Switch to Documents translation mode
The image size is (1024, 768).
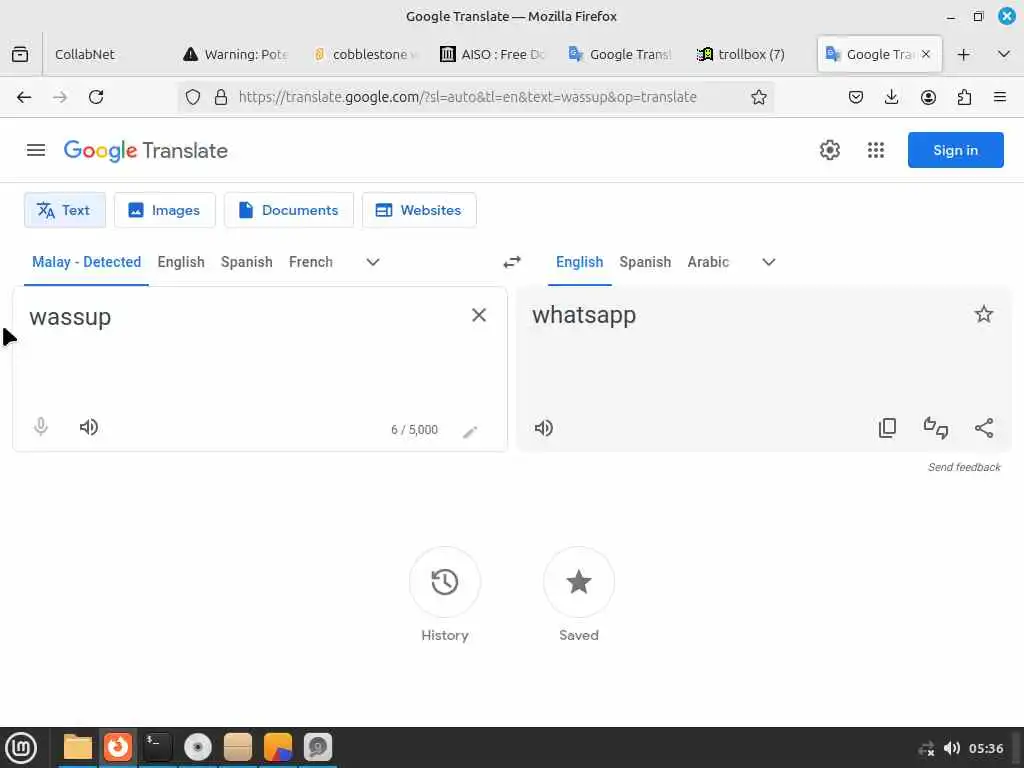[x=289, y=210]
